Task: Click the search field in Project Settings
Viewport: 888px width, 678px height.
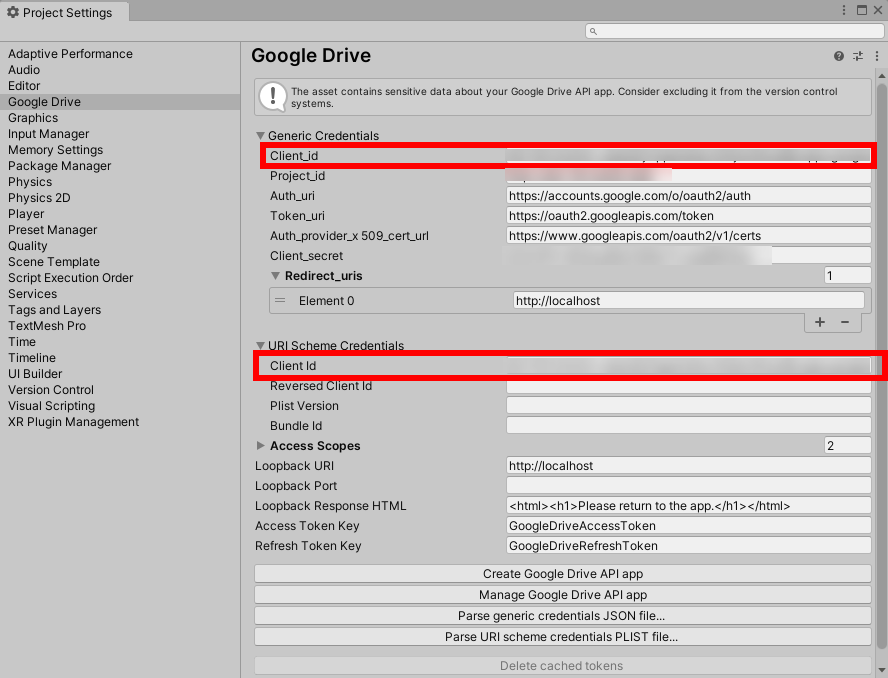Action: click(x=734, y=31)
